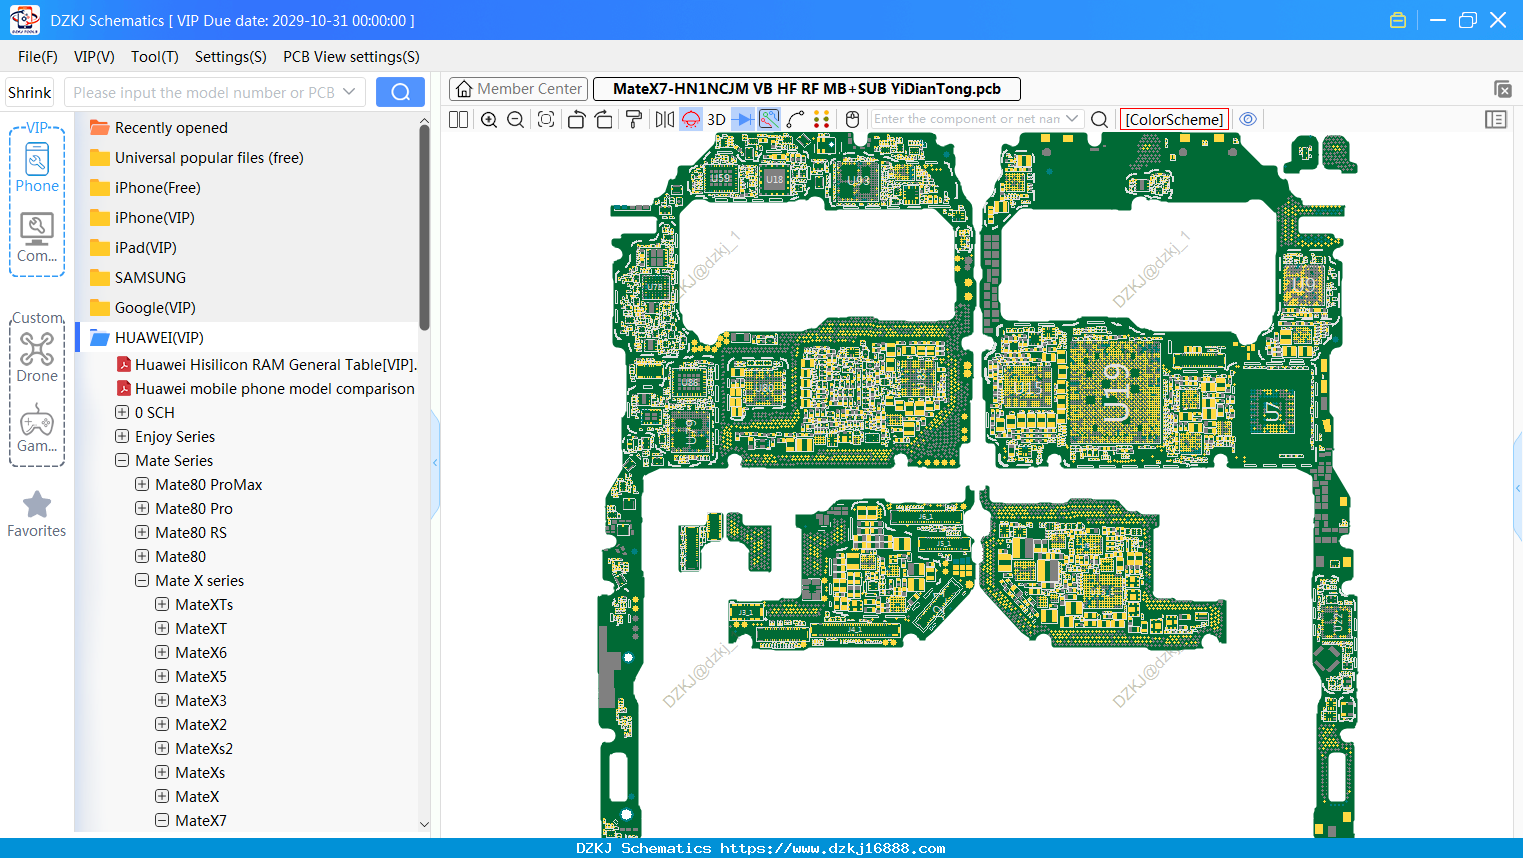Expand the MateXTs node
This screenshot has height=858, width=1523.
coord(162,604)
